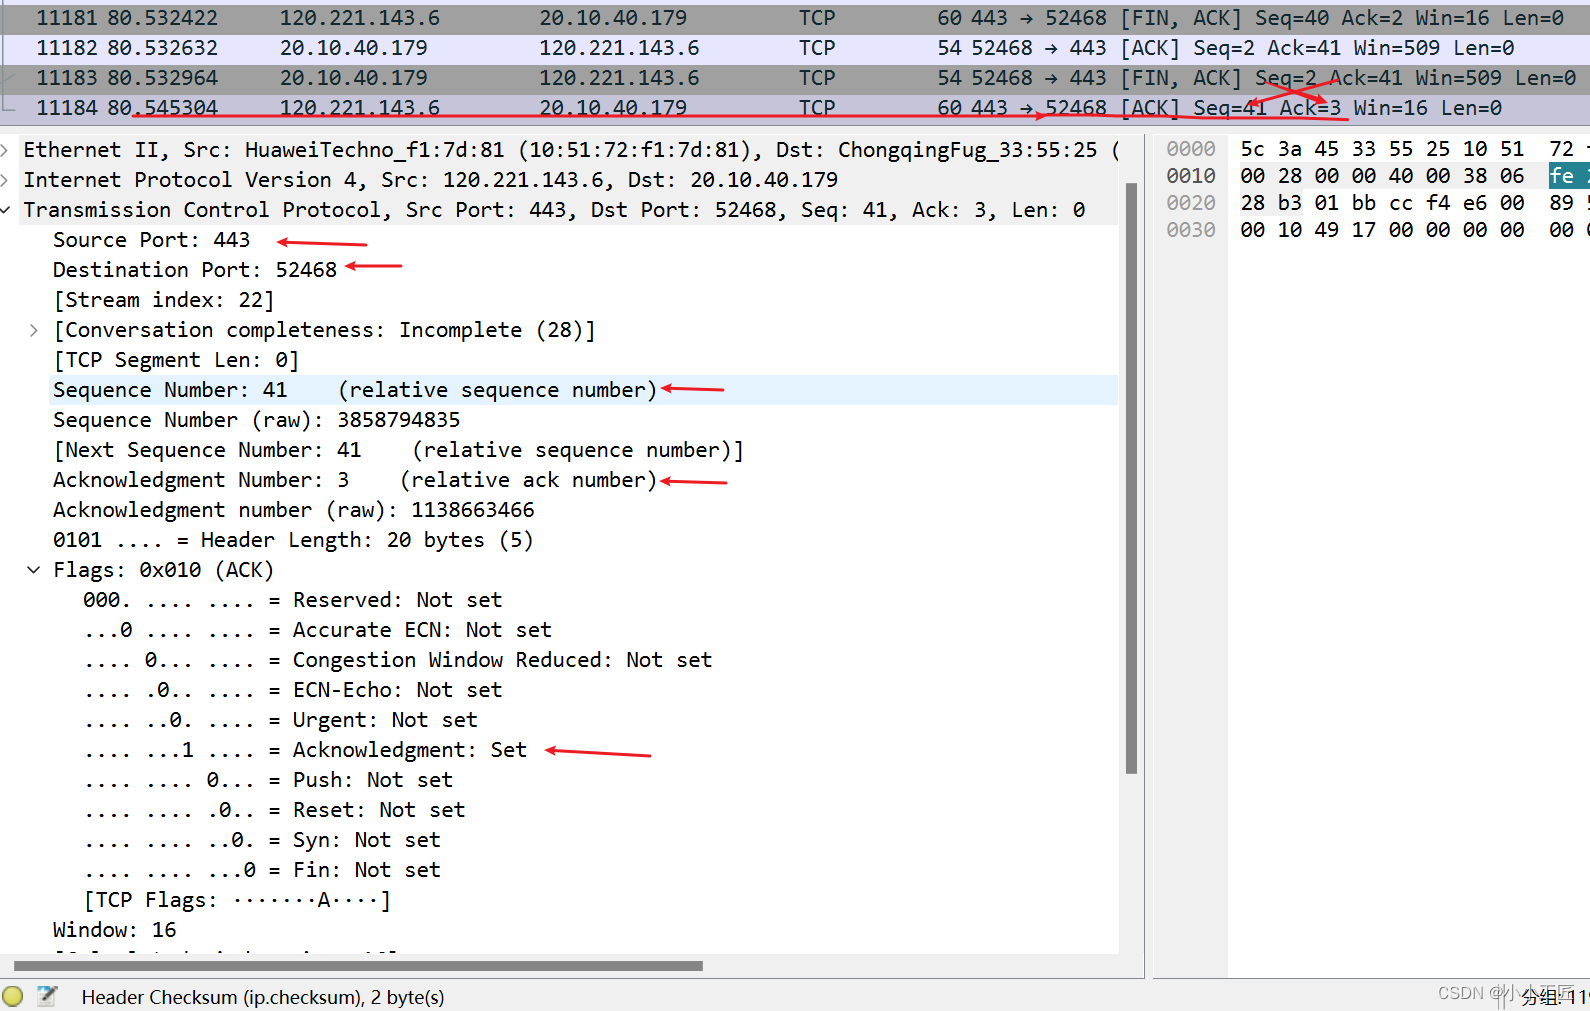The image size is (1590, 1011).
Task: Select Acknowledgment: Set flag line
Action: pyautogui.click(x=305, y=750)
